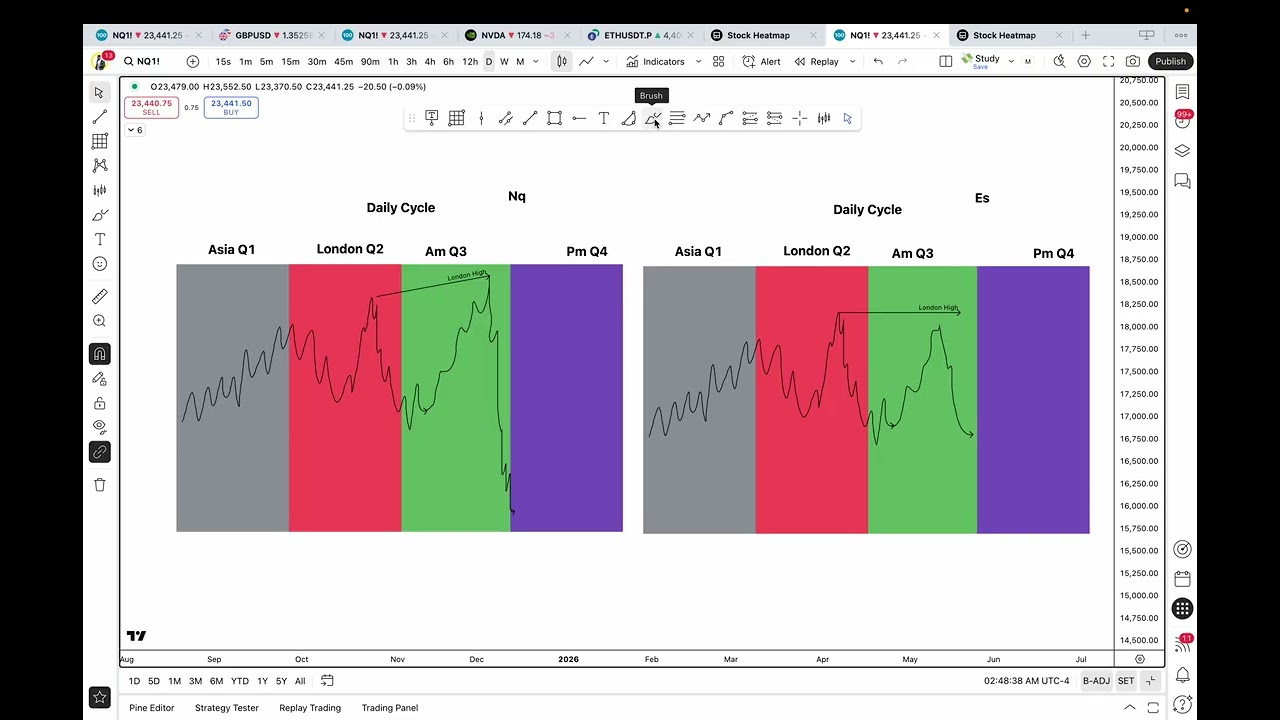Open chart style dropdown next to line icon
1280x720 pixels.
[608, 61]
